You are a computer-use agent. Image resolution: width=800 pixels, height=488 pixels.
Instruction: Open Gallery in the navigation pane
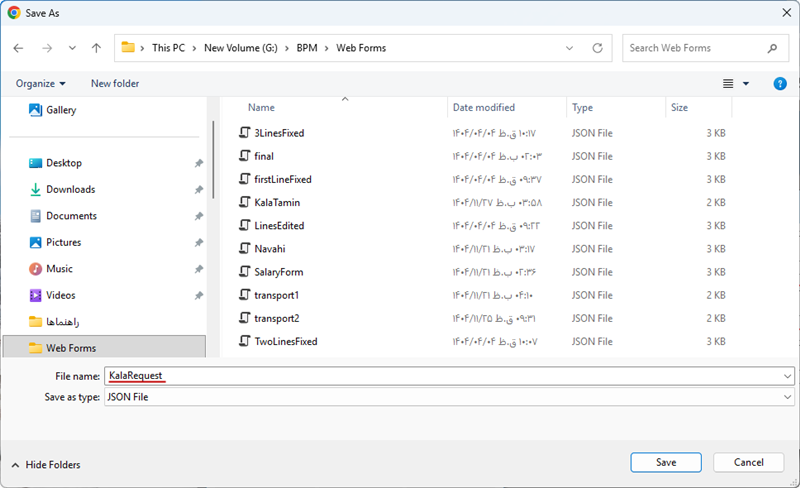pos(60,110)
